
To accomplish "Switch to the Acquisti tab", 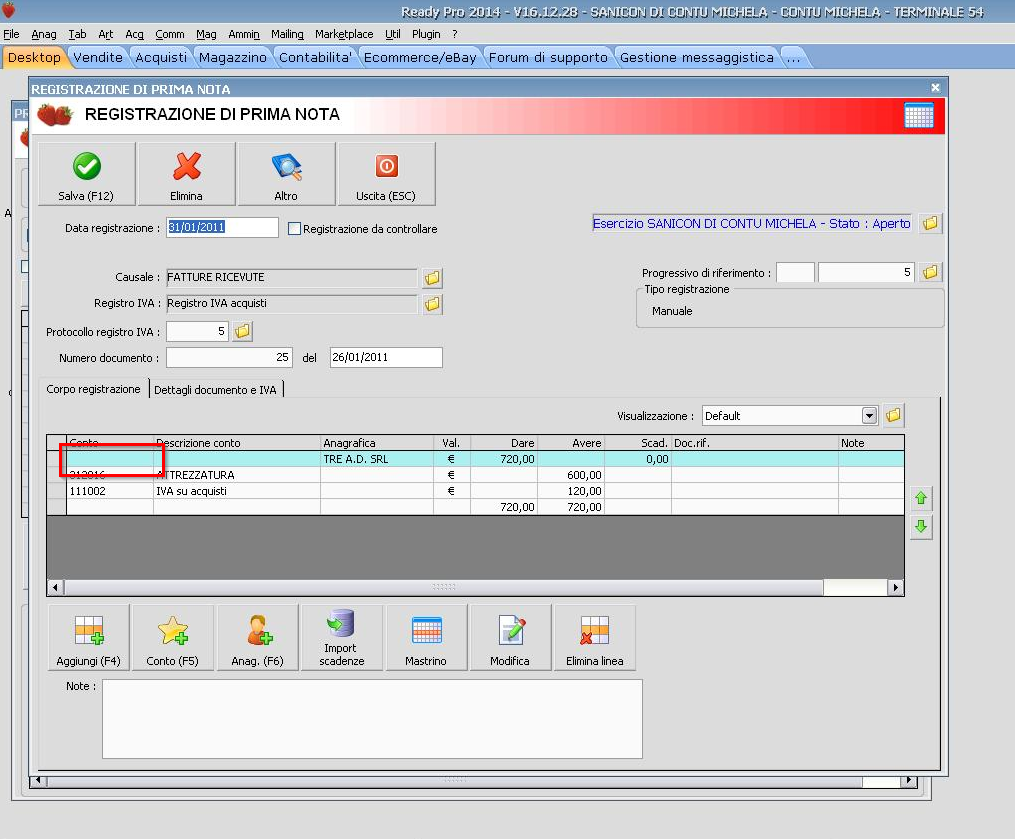I will [161, 58].
